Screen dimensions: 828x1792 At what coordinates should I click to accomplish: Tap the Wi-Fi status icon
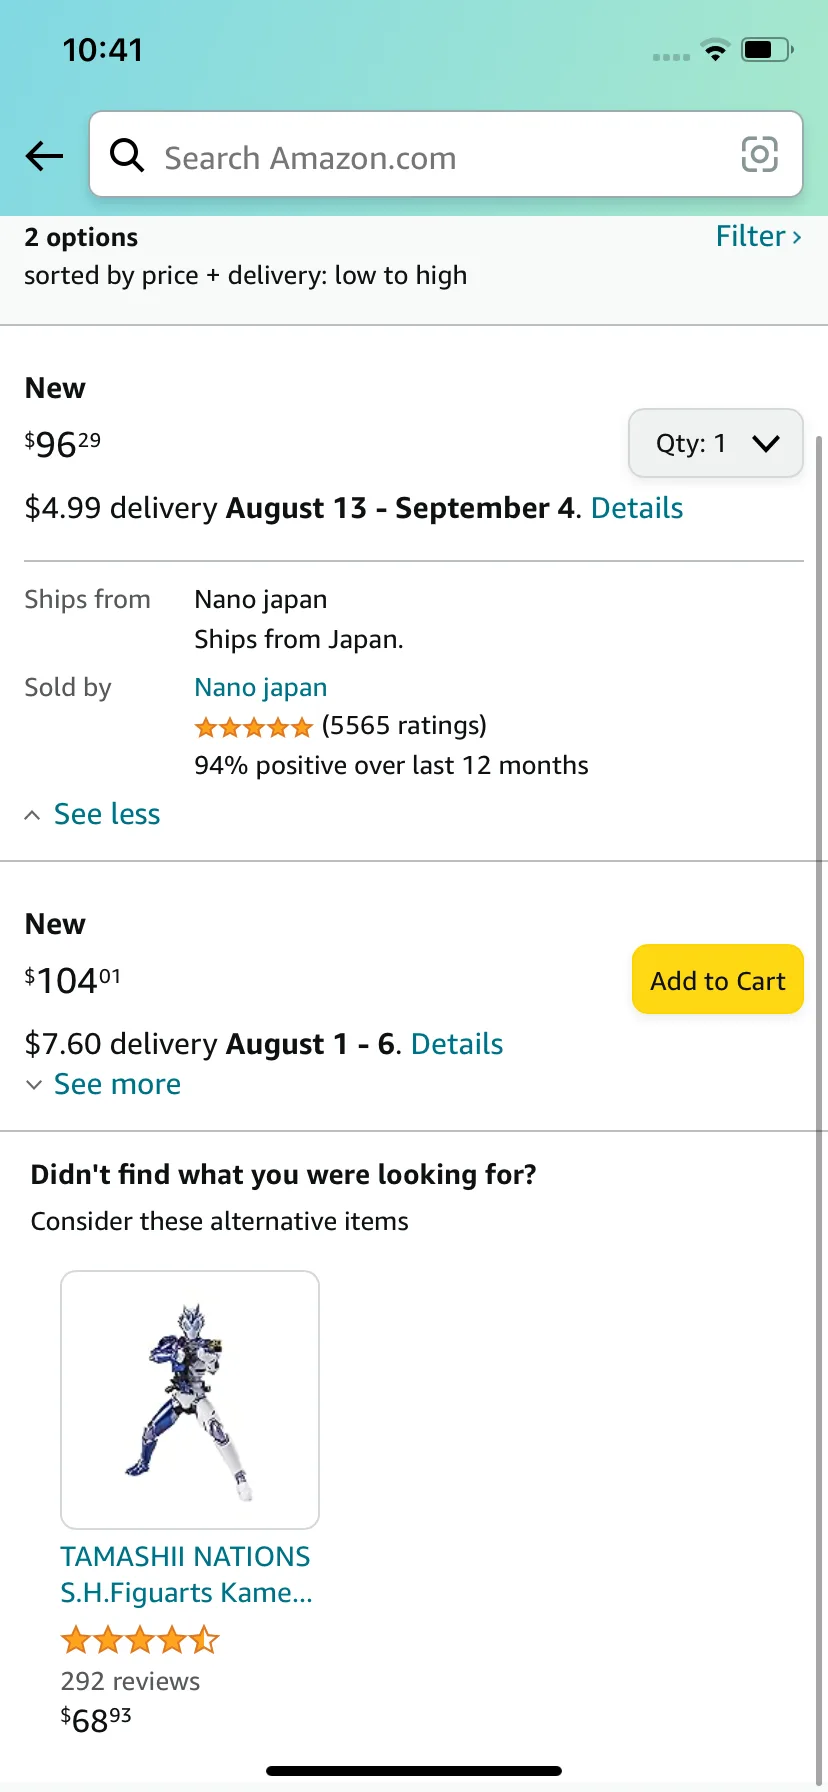click(715, 50)
